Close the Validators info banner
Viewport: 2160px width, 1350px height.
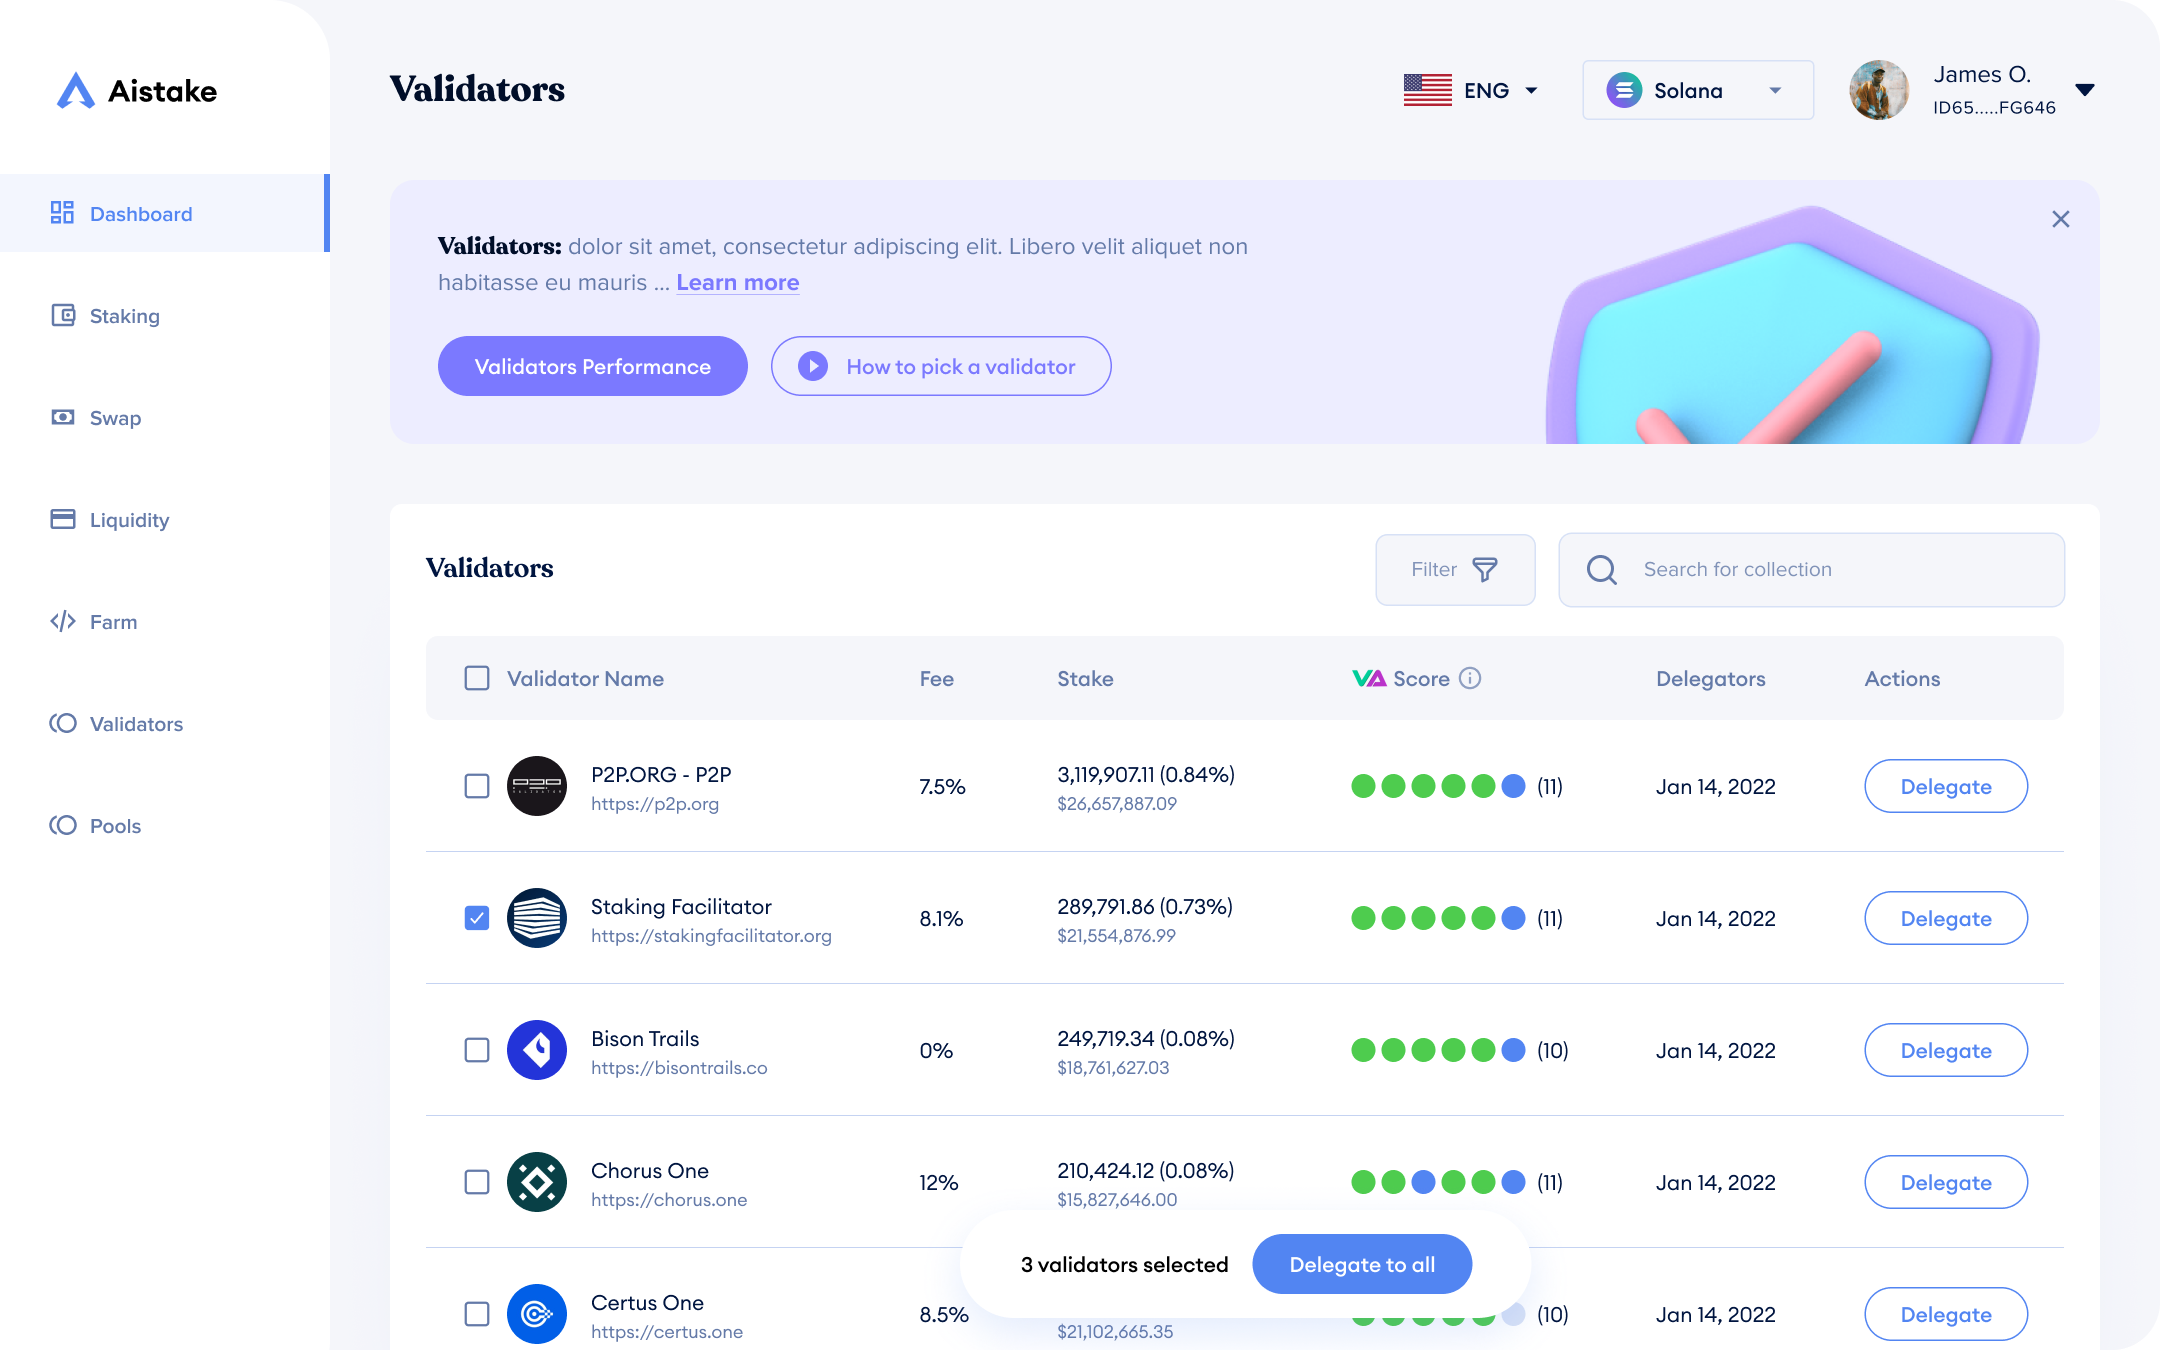(x=2060, y=219)
